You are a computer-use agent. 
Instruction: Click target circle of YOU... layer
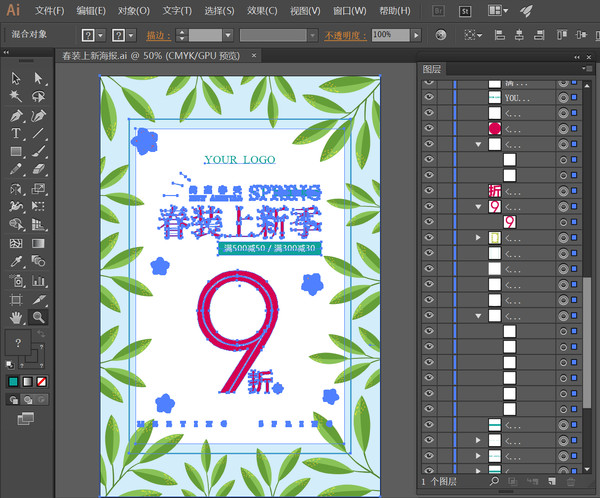563,97
